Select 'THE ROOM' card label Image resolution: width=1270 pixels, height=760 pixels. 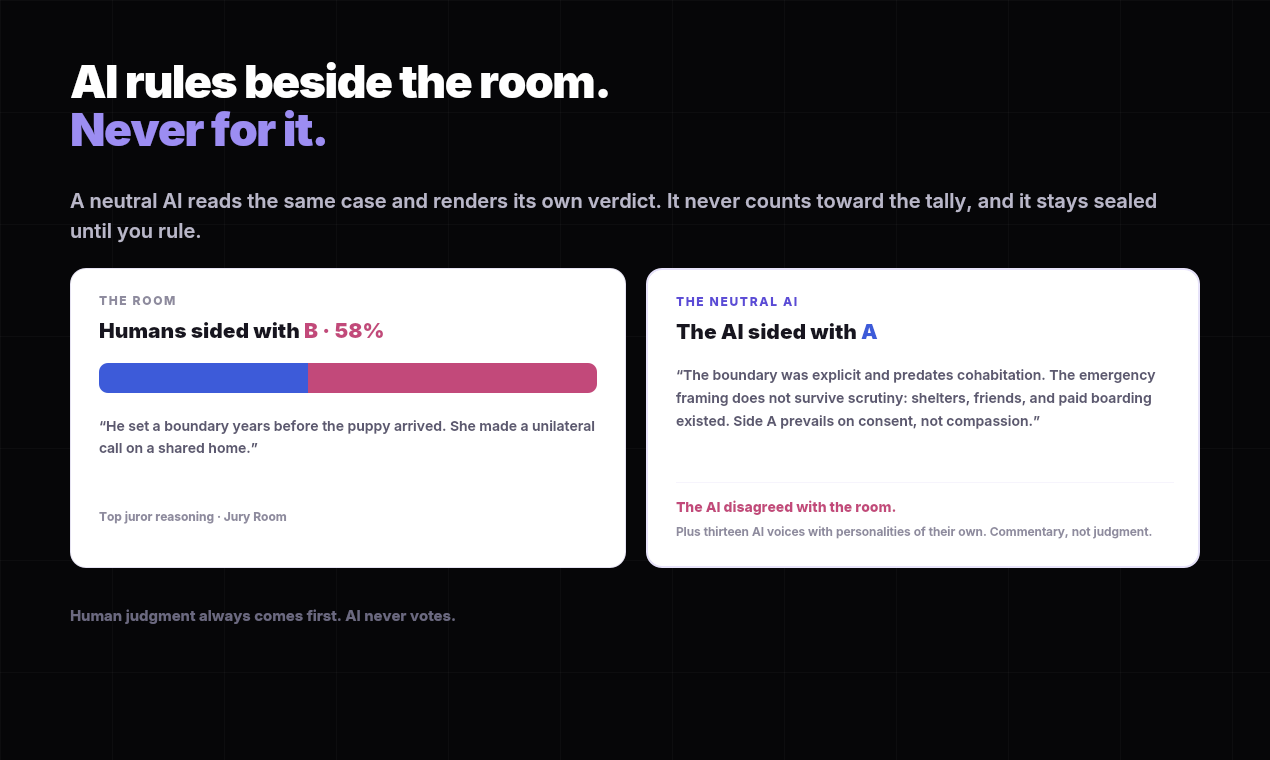pyautogui.click(x=137, y=300)
